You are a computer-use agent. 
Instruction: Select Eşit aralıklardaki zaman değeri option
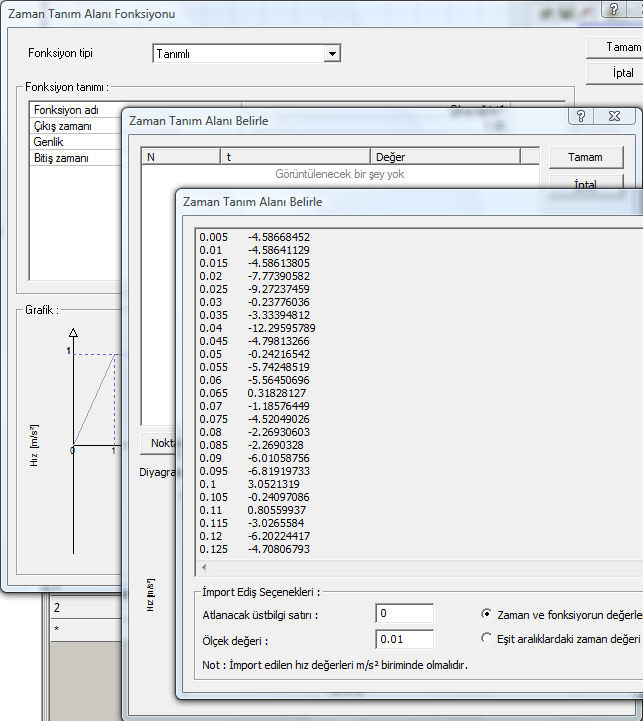[486, 638]
